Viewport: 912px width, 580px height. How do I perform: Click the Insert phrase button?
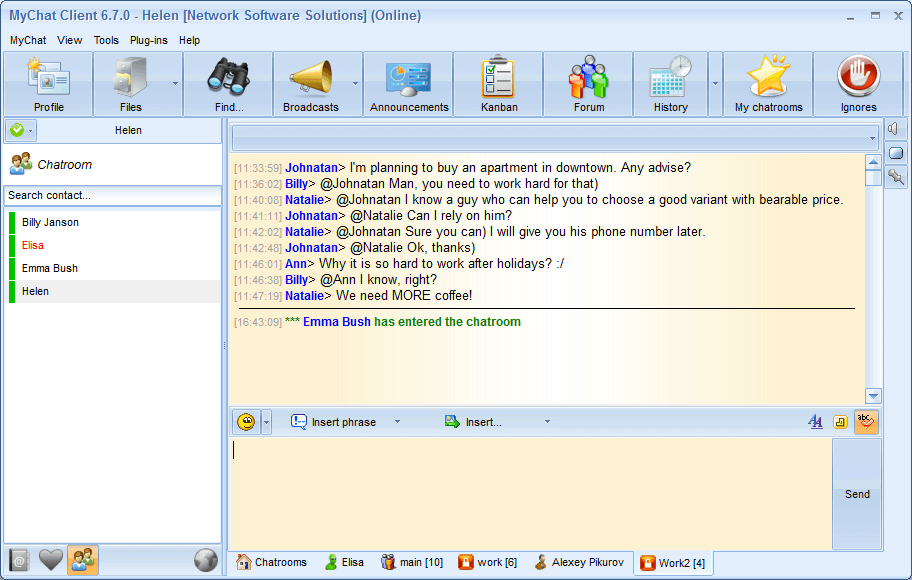click(x=333, y=422)
